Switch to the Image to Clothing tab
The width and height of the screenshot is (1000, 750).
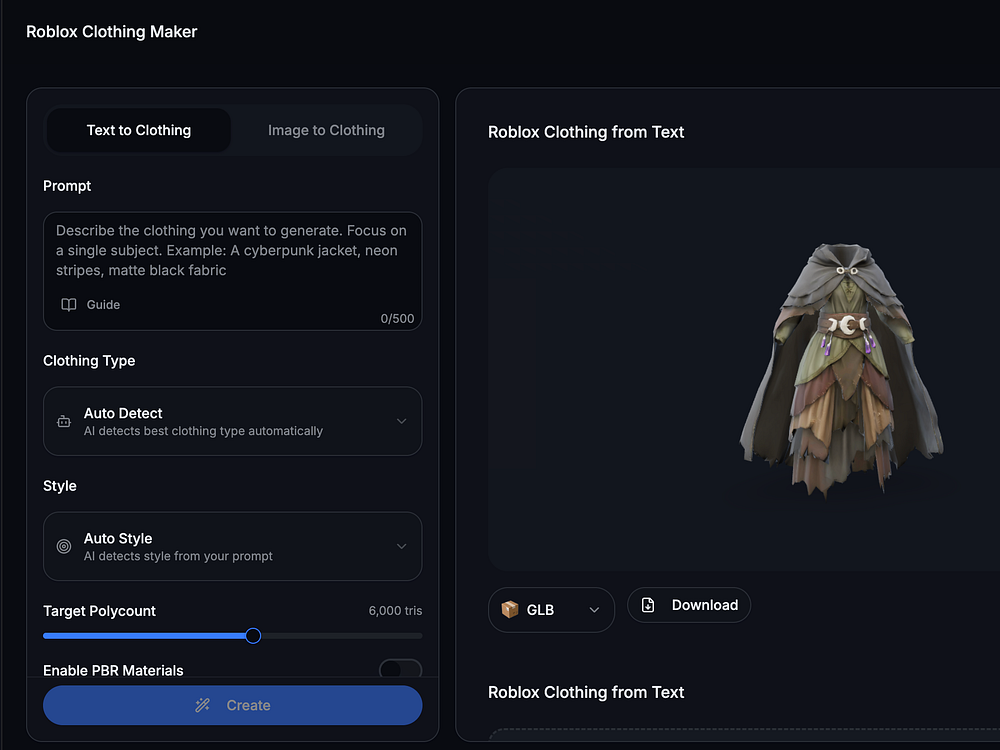(x=326, y=130)
